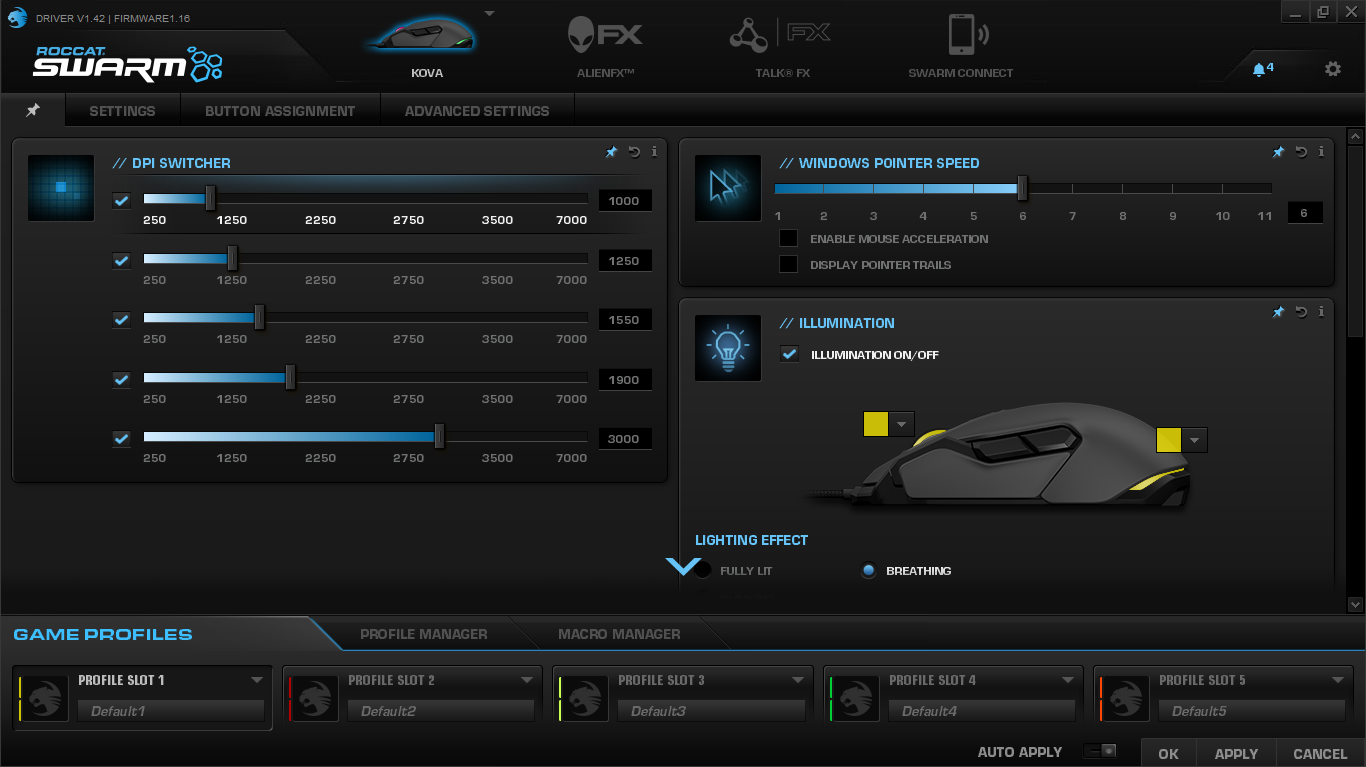Viewport: 1366px width, 767px height.
Task: Open the Talk FX module
Action: [x=782, y=35]
